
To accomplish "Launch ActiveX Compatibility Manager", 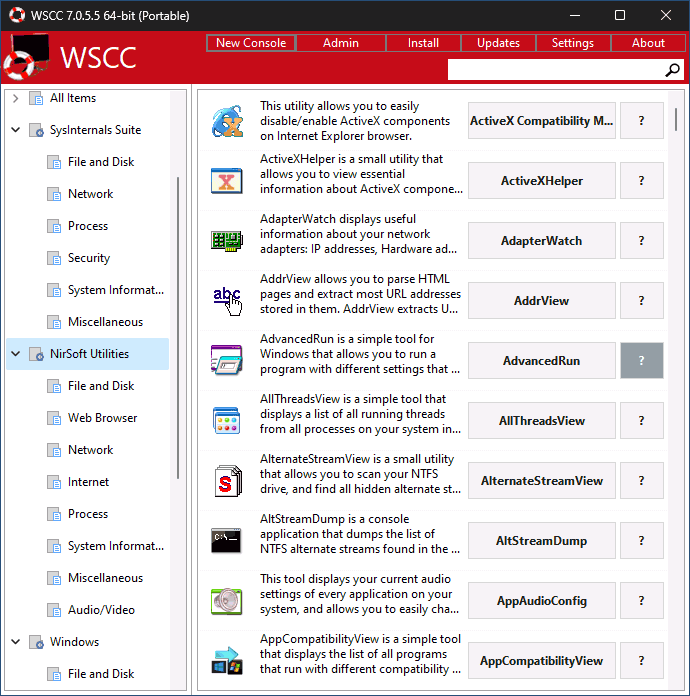I will coord(542,121).
